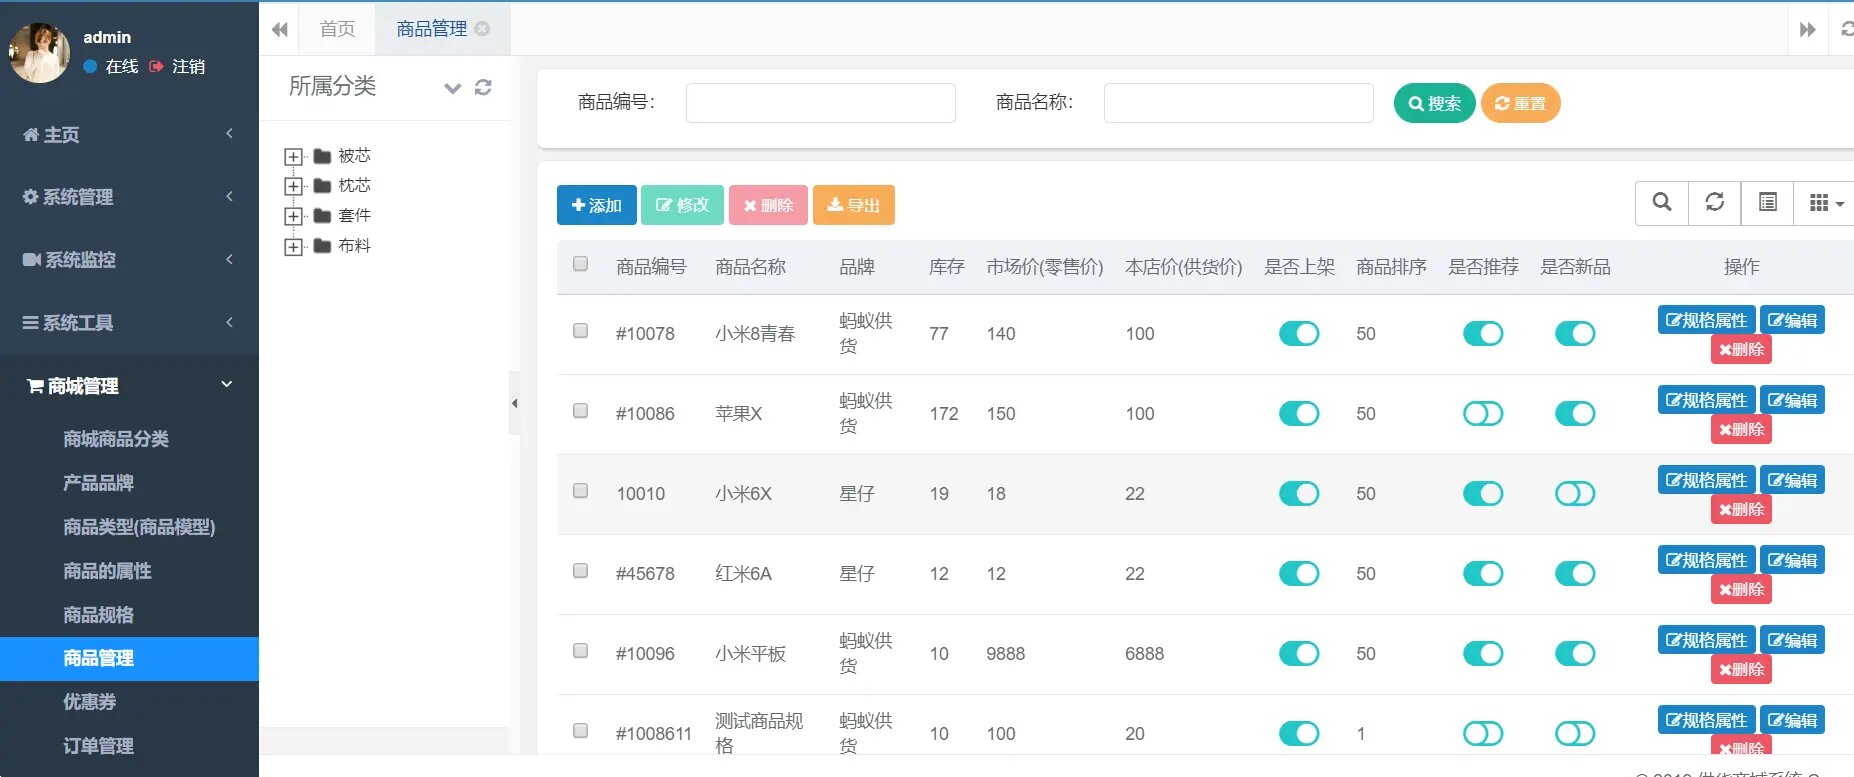Click the 添加 add button
The width and height of the screenshot is (1854, 777).
596,205
